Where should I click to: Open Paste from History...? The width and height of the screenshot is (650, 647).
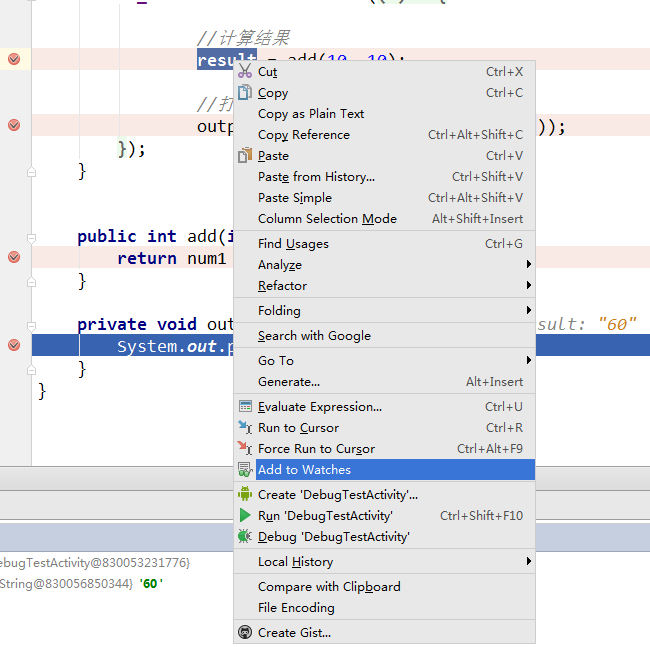pyautogui.click(x=384, y=177)
